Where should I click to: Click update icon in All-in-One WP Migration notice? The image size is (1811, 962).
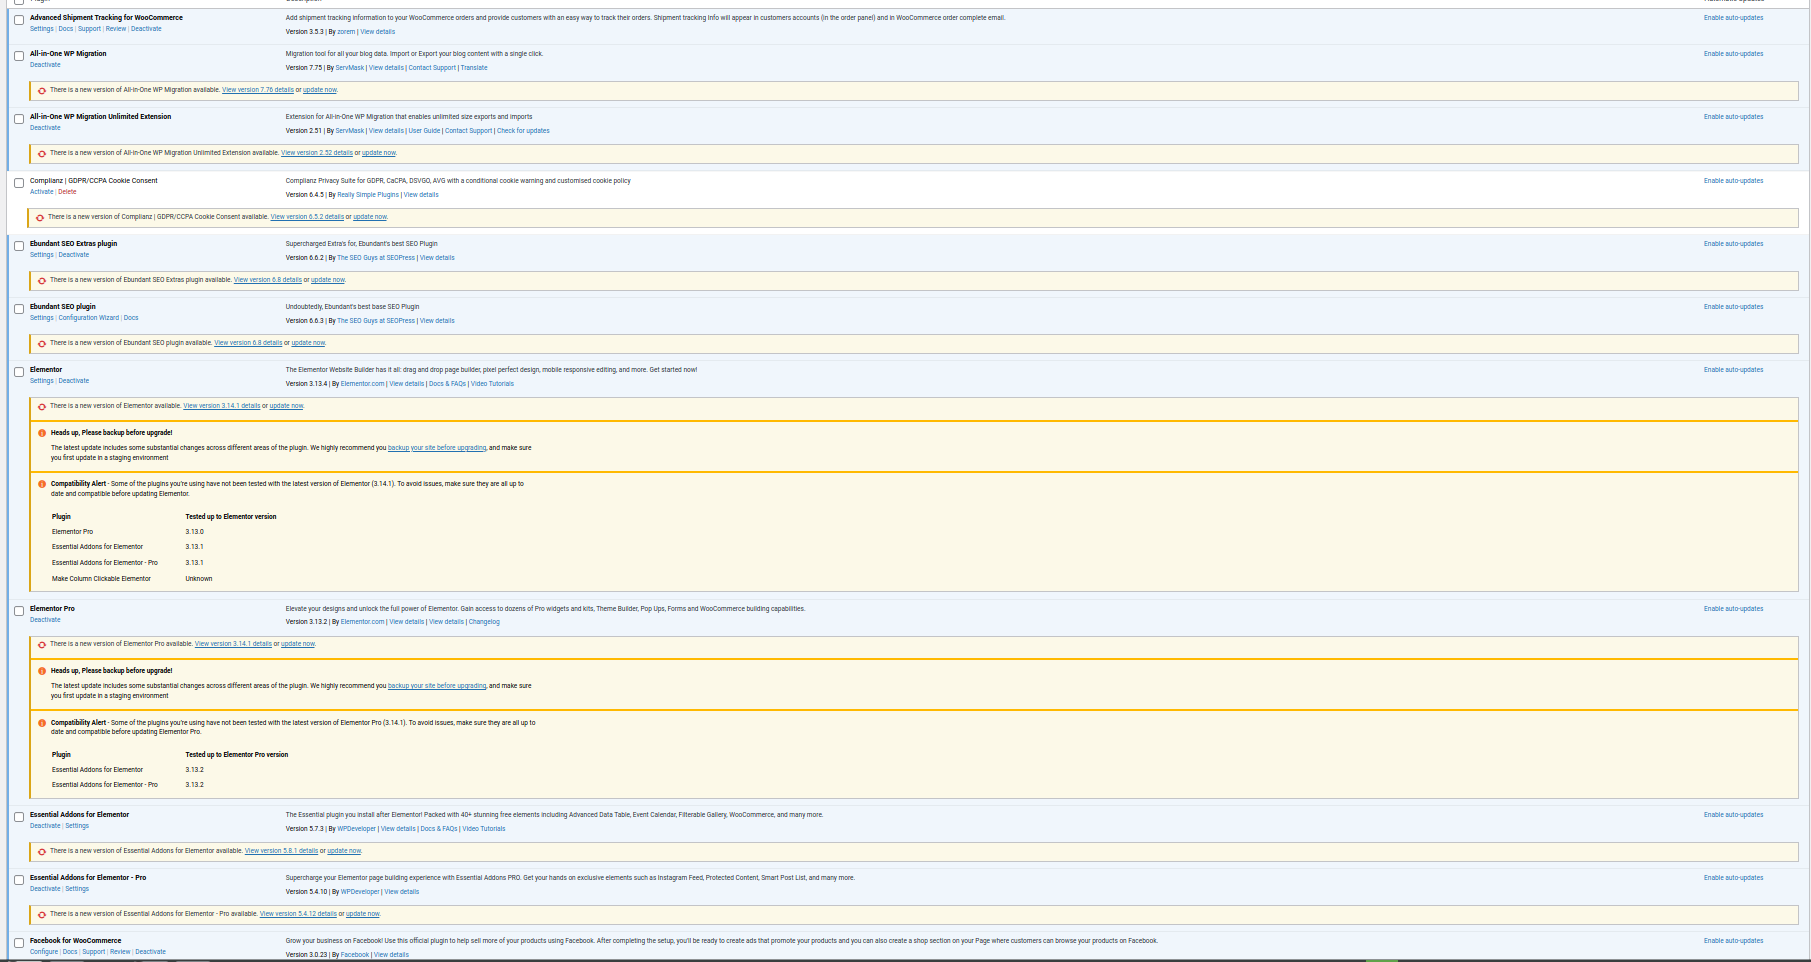pyautogui.click(x=42, y=91)
